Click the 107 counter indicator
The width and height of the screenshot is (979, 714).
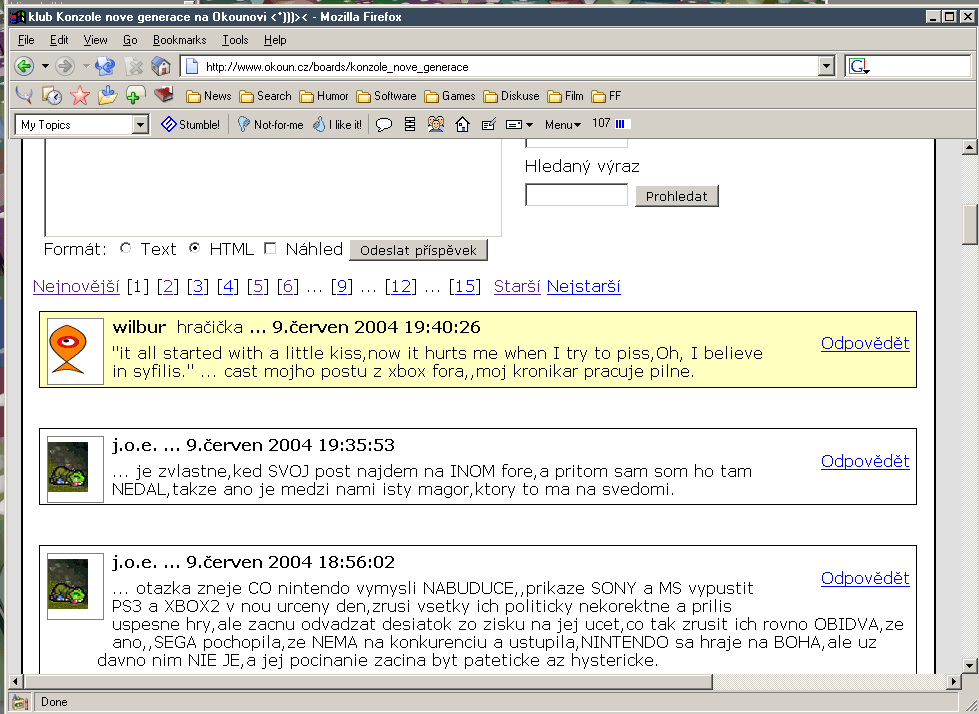(610, 124)
